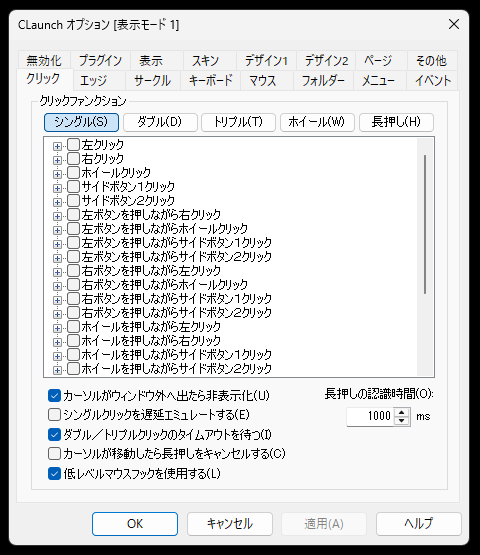Image resolution: width=480 pixels, height=555 pixels.
Task: Show ホイール(W) functions
Action: coord(317,122)
